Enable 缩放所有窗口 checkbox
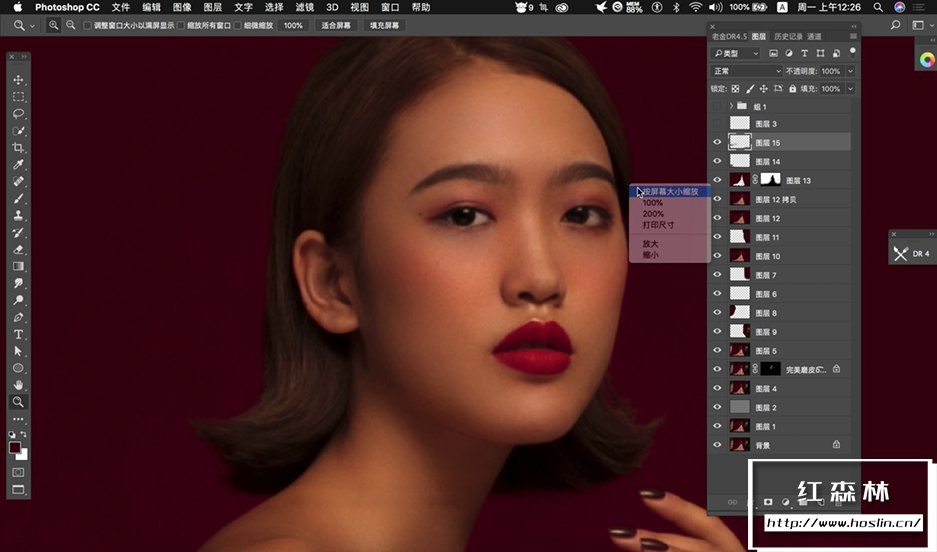The width and height of the screenshot is (937, 552). click(180, 25)
